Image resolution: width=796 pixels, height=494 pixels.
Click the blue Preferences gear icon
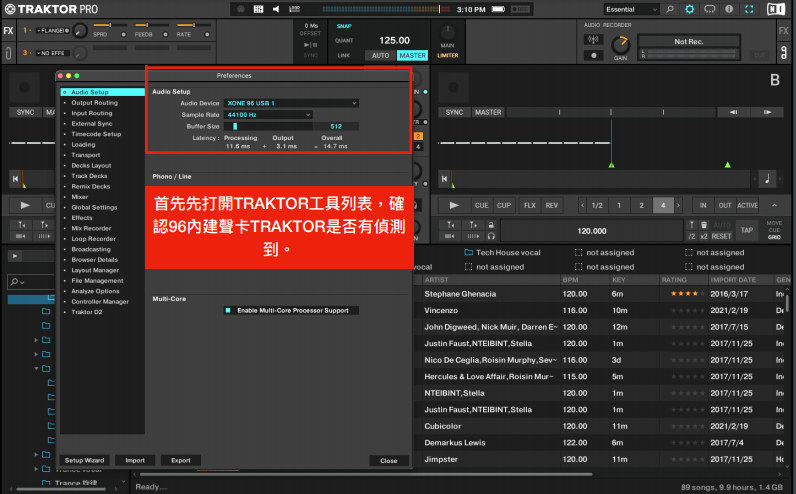coord(689,9)
